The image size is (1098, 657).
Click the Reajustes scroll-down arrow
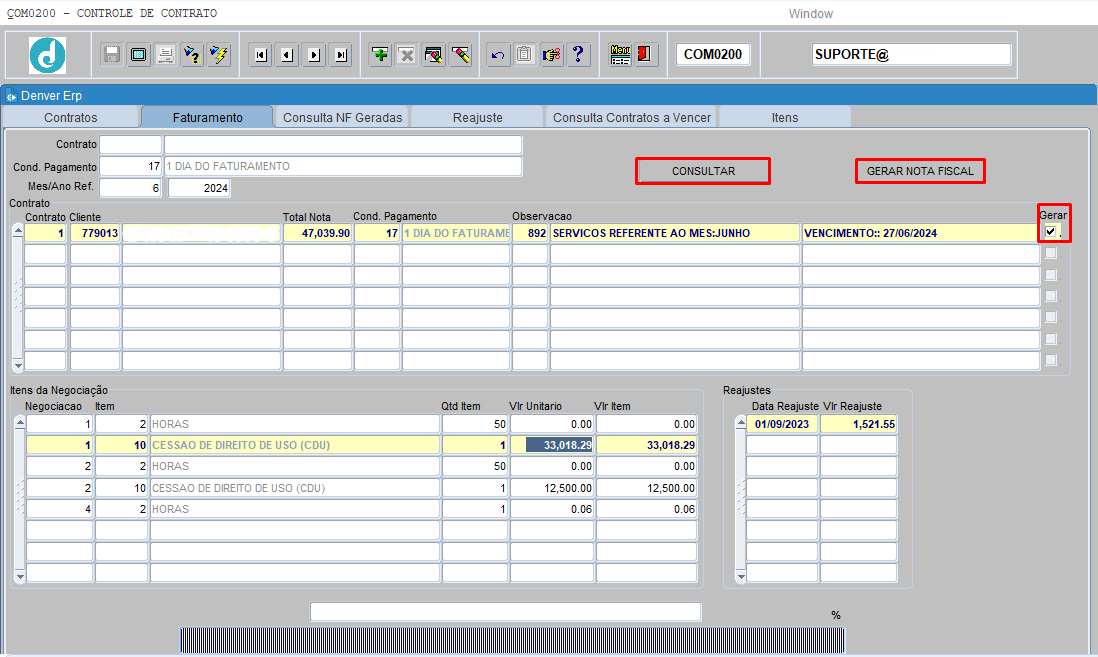pyautogui.click(x=740, y=576)
